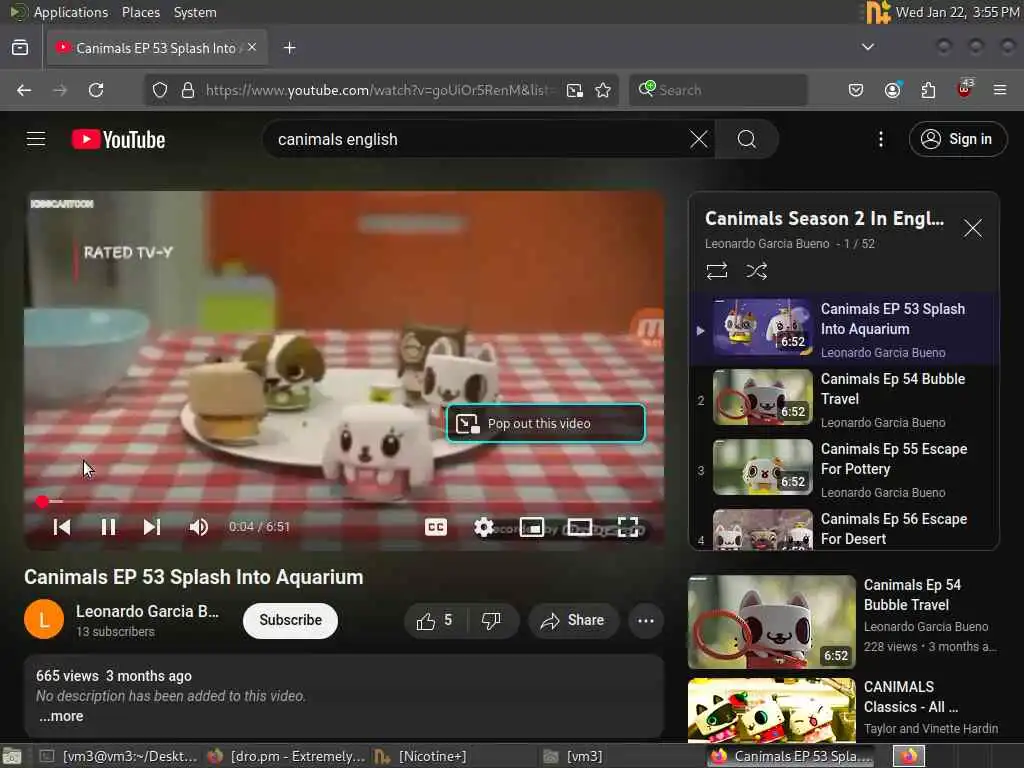Share this video
The width and height of the screenshot is (1024, 768).
coord(572,620)
